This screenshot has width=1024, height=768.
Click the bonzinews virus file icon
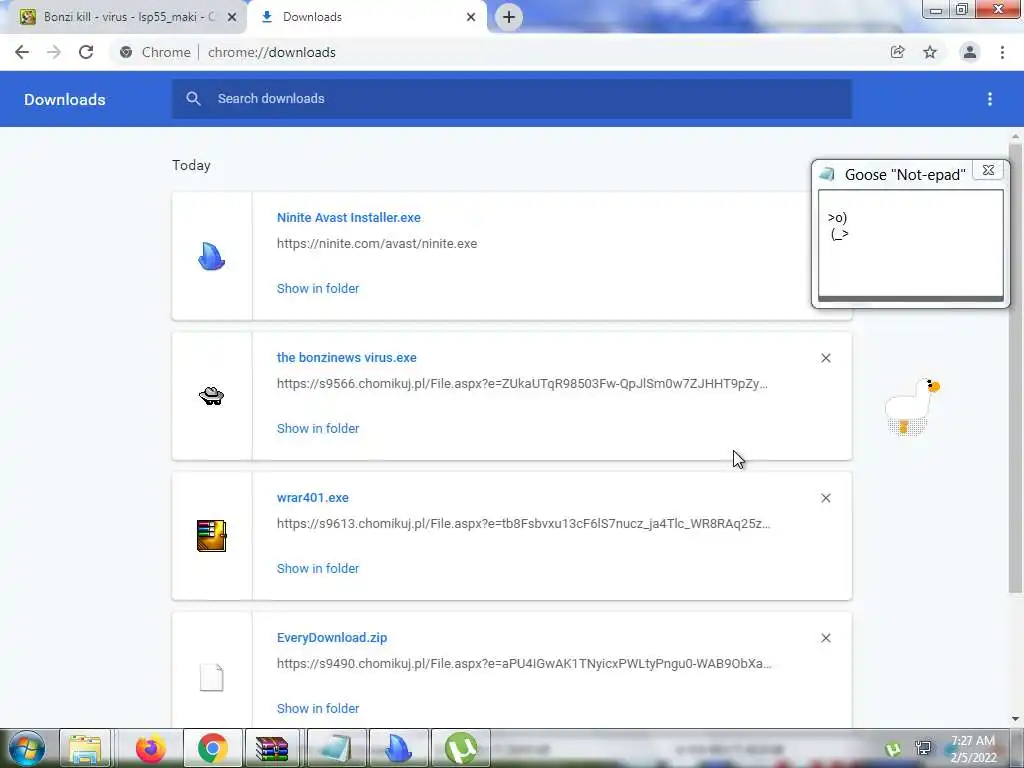tap(212, 396)
